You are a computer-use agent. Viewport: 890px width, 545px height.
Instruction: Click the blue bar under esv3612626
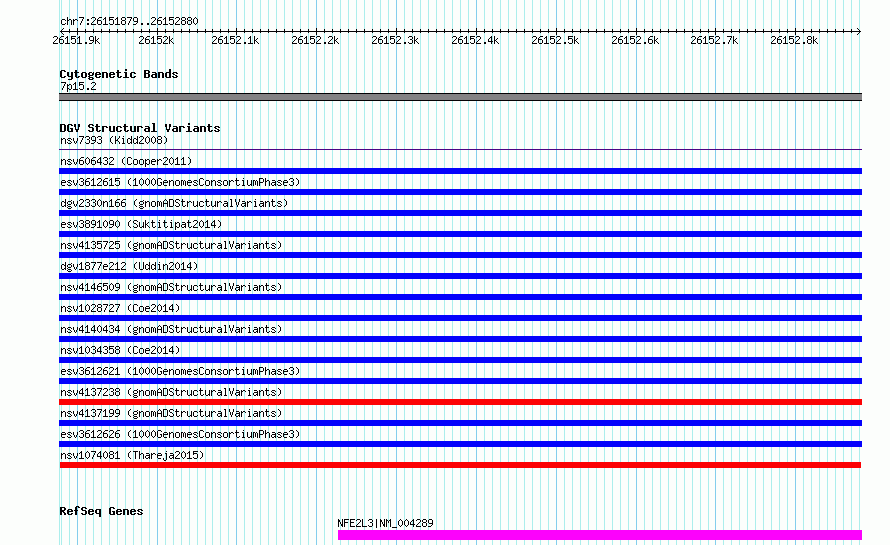(460, 444)
